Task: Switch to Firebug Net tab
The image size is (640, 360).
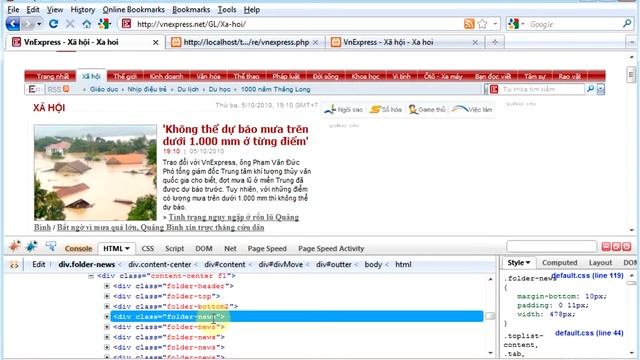Action: (230, 248)
